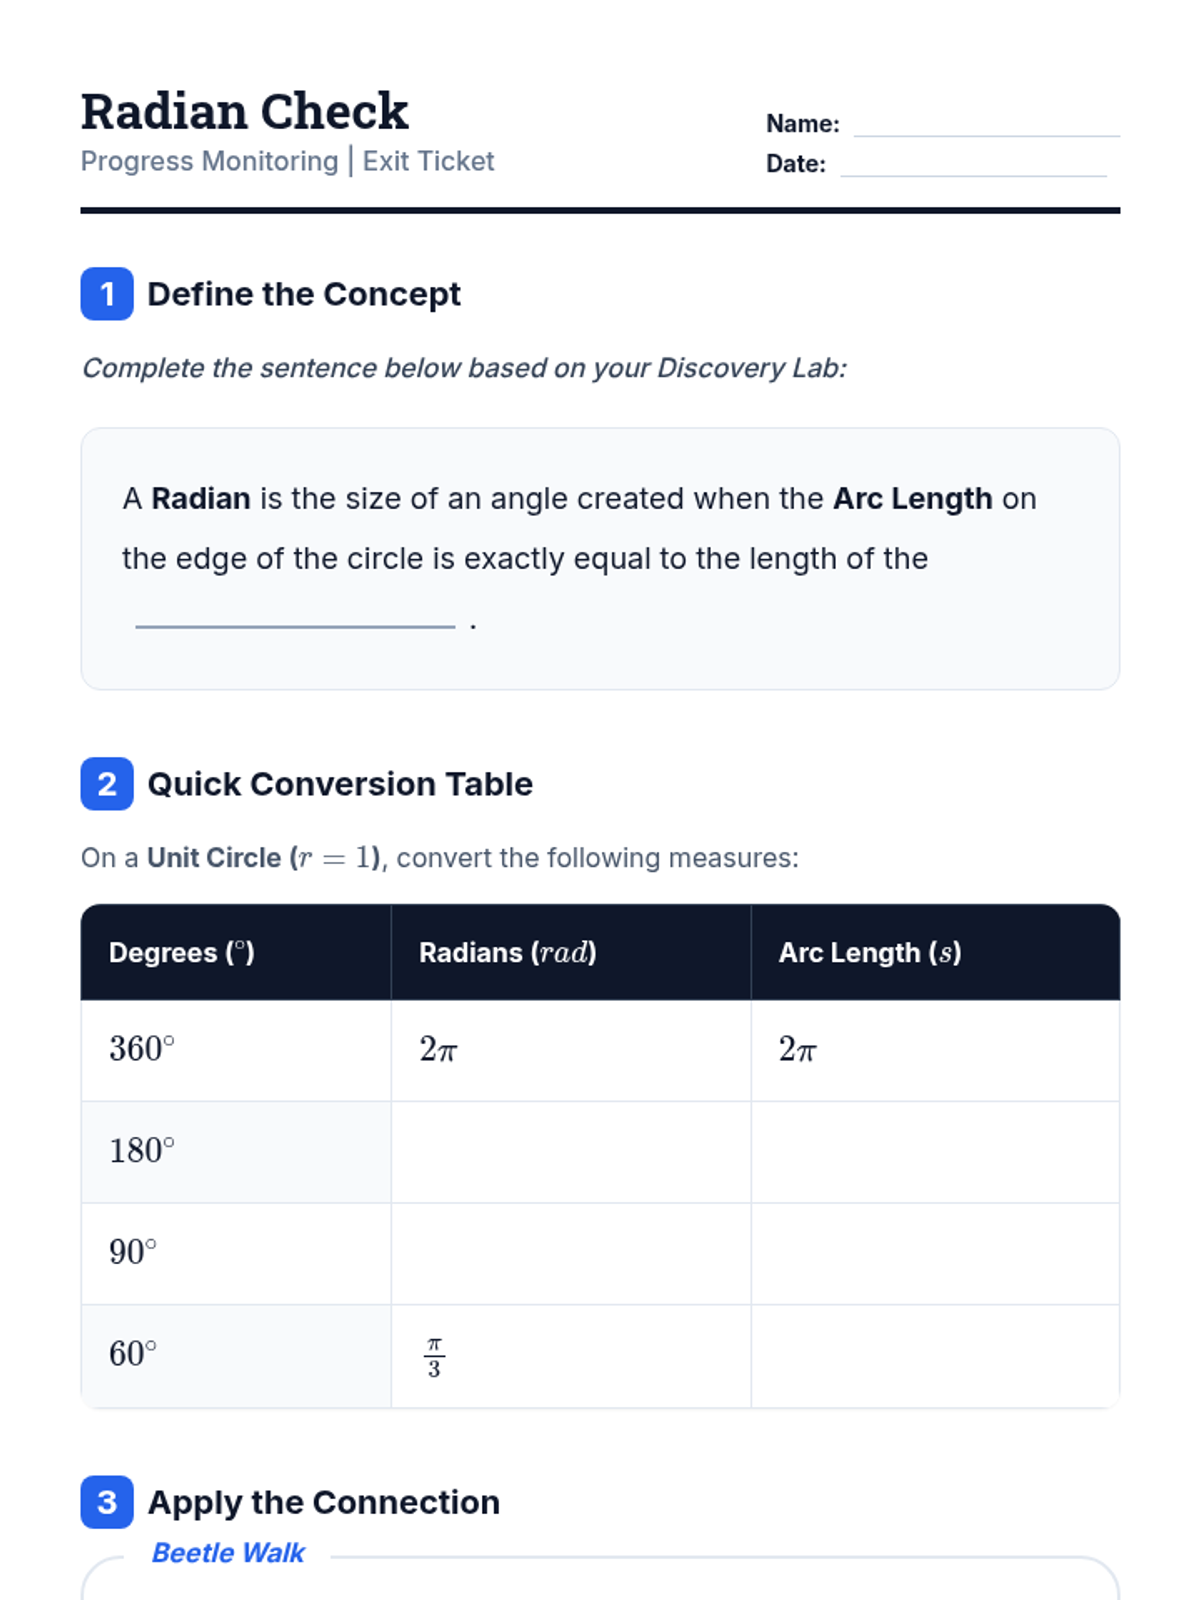Click the blue number 3 section badge
Viewport: 1200px width, 1600px height.
(107, 1502)
